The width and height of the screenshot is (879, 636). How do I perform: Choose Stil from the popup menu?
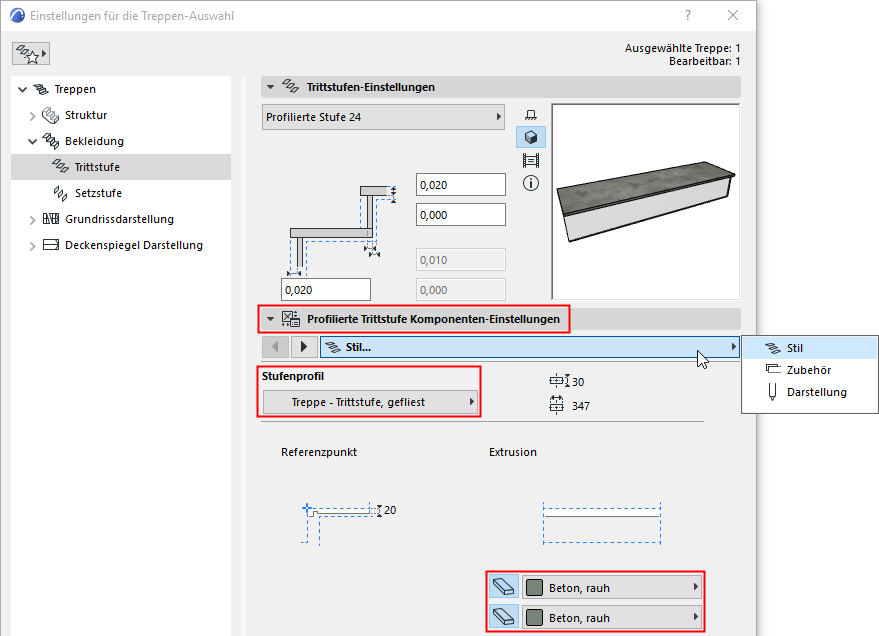(810, 348)
